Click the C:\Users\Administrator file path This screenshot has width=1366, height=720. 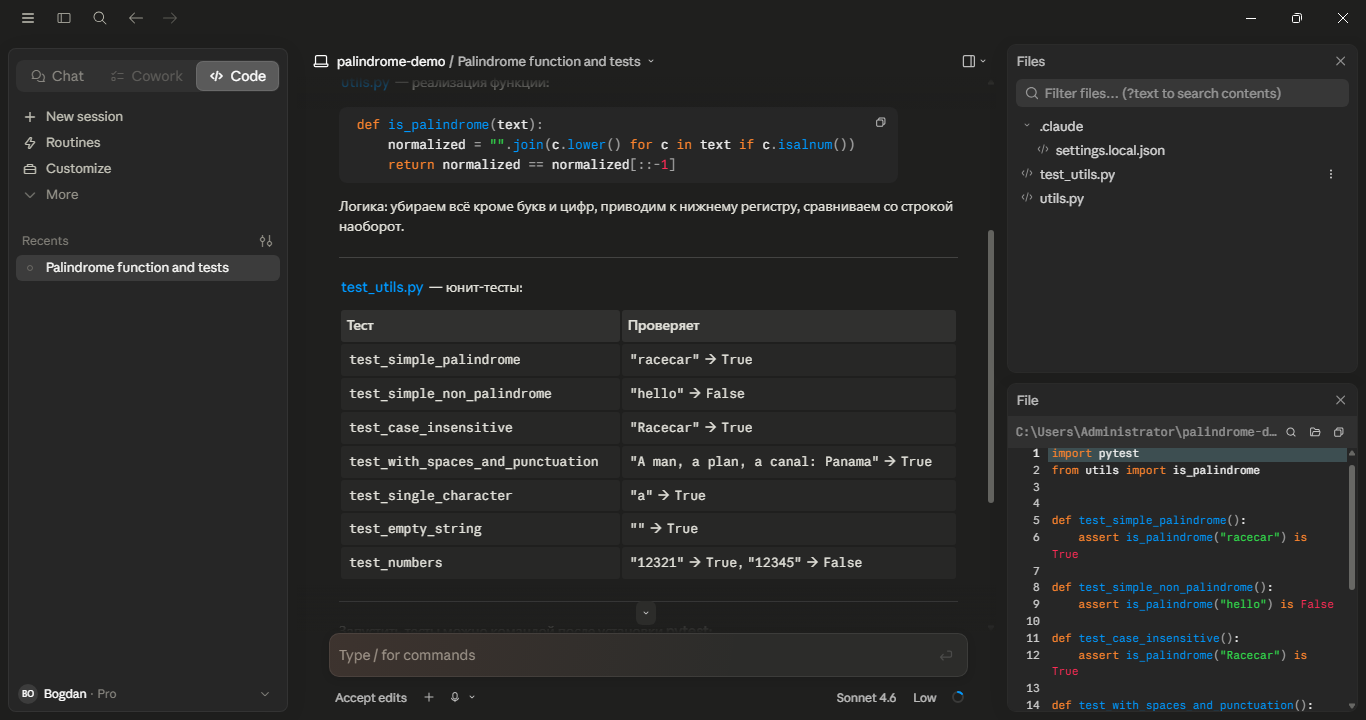coord(1146,432)
